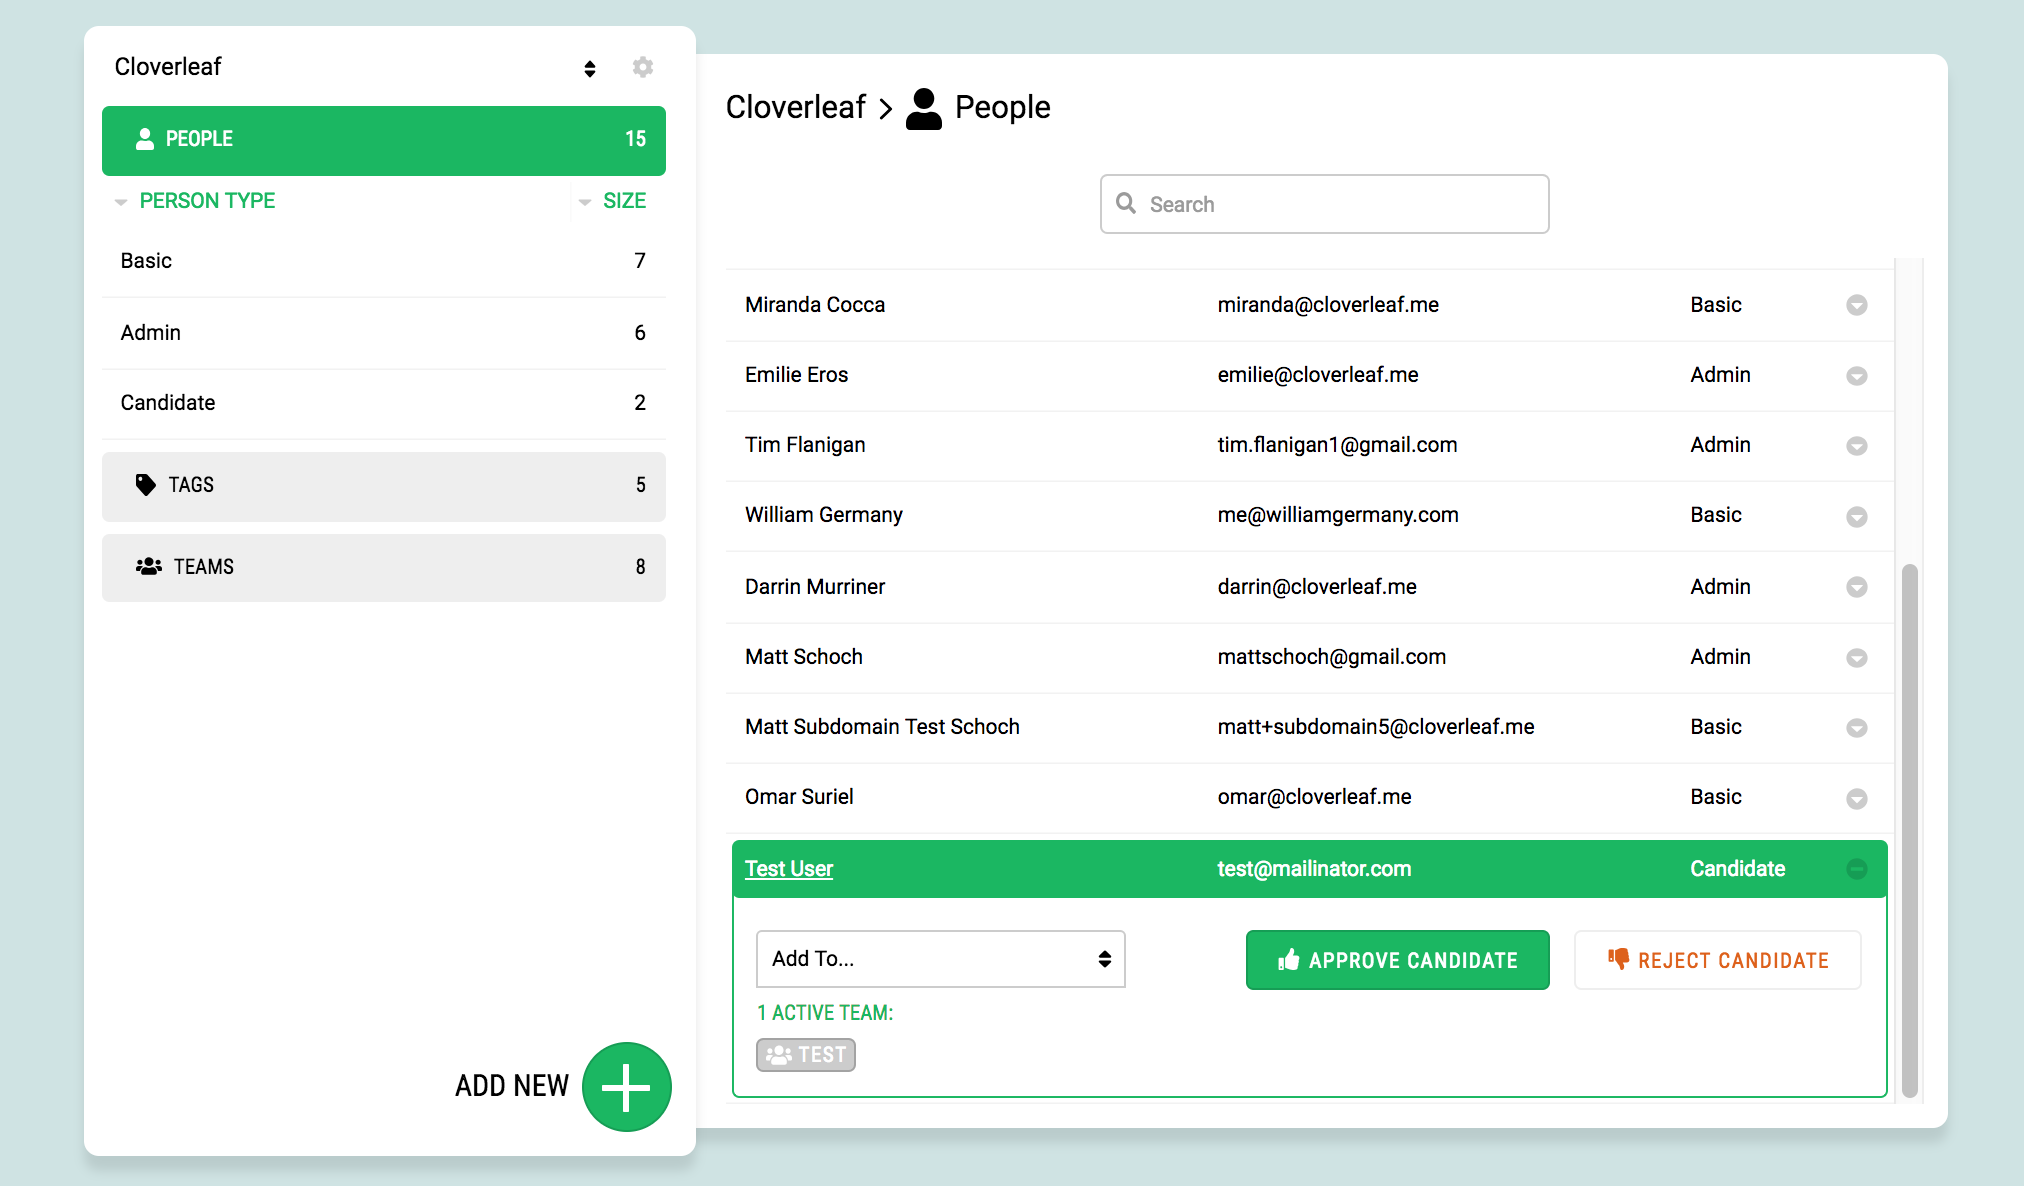
Task: Click thumbs-up icon on approve button
Action: click(x=1288, y=960)
